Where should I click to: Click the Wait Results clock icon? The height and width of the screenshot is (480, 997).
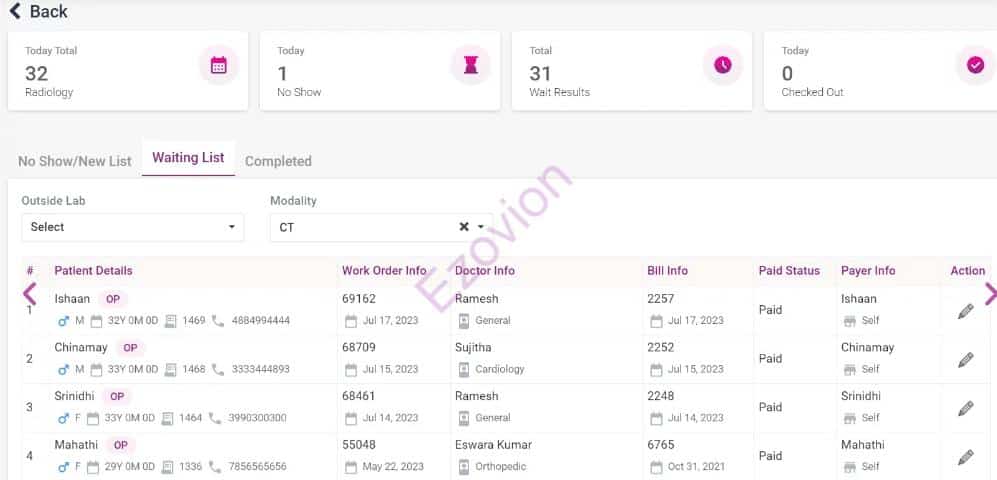(722, 65)
